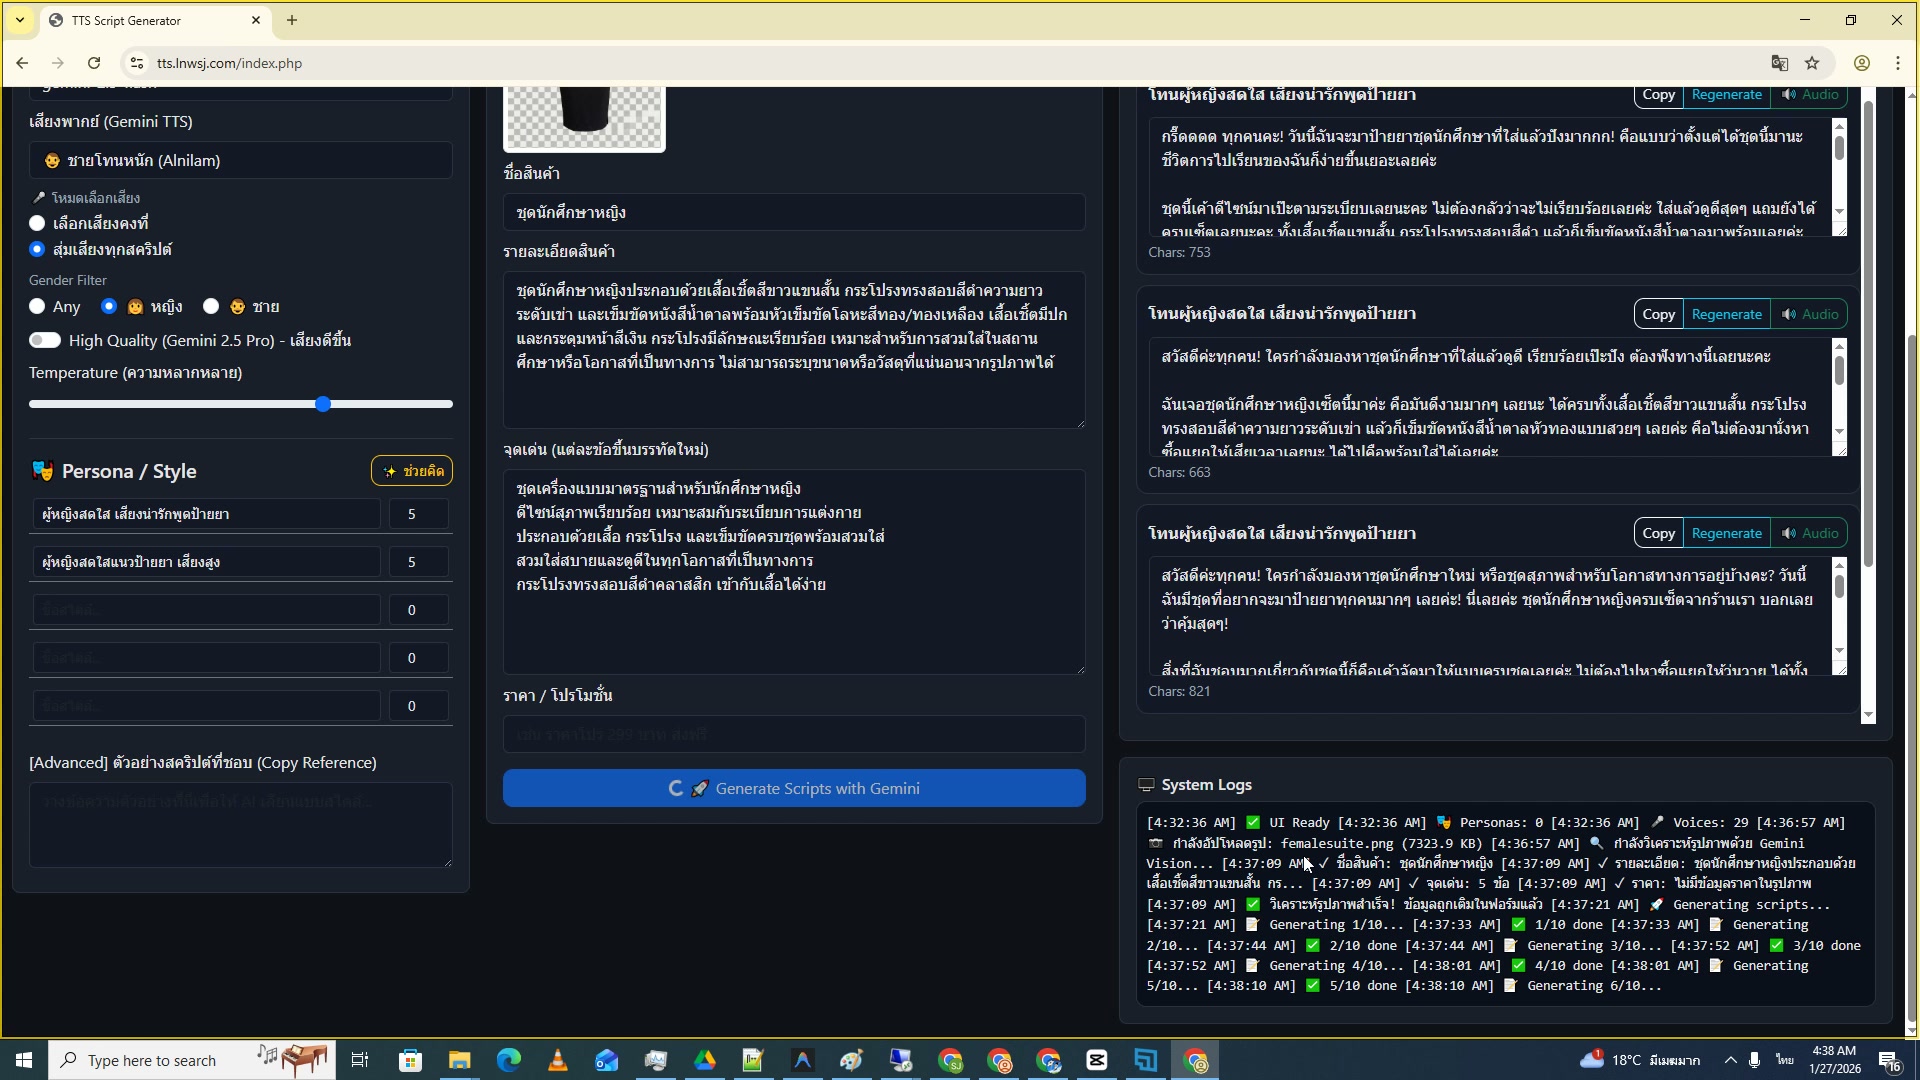The image size is (1920, 1080).
Task: Open a new browser tab
Action: pos(292,20)
